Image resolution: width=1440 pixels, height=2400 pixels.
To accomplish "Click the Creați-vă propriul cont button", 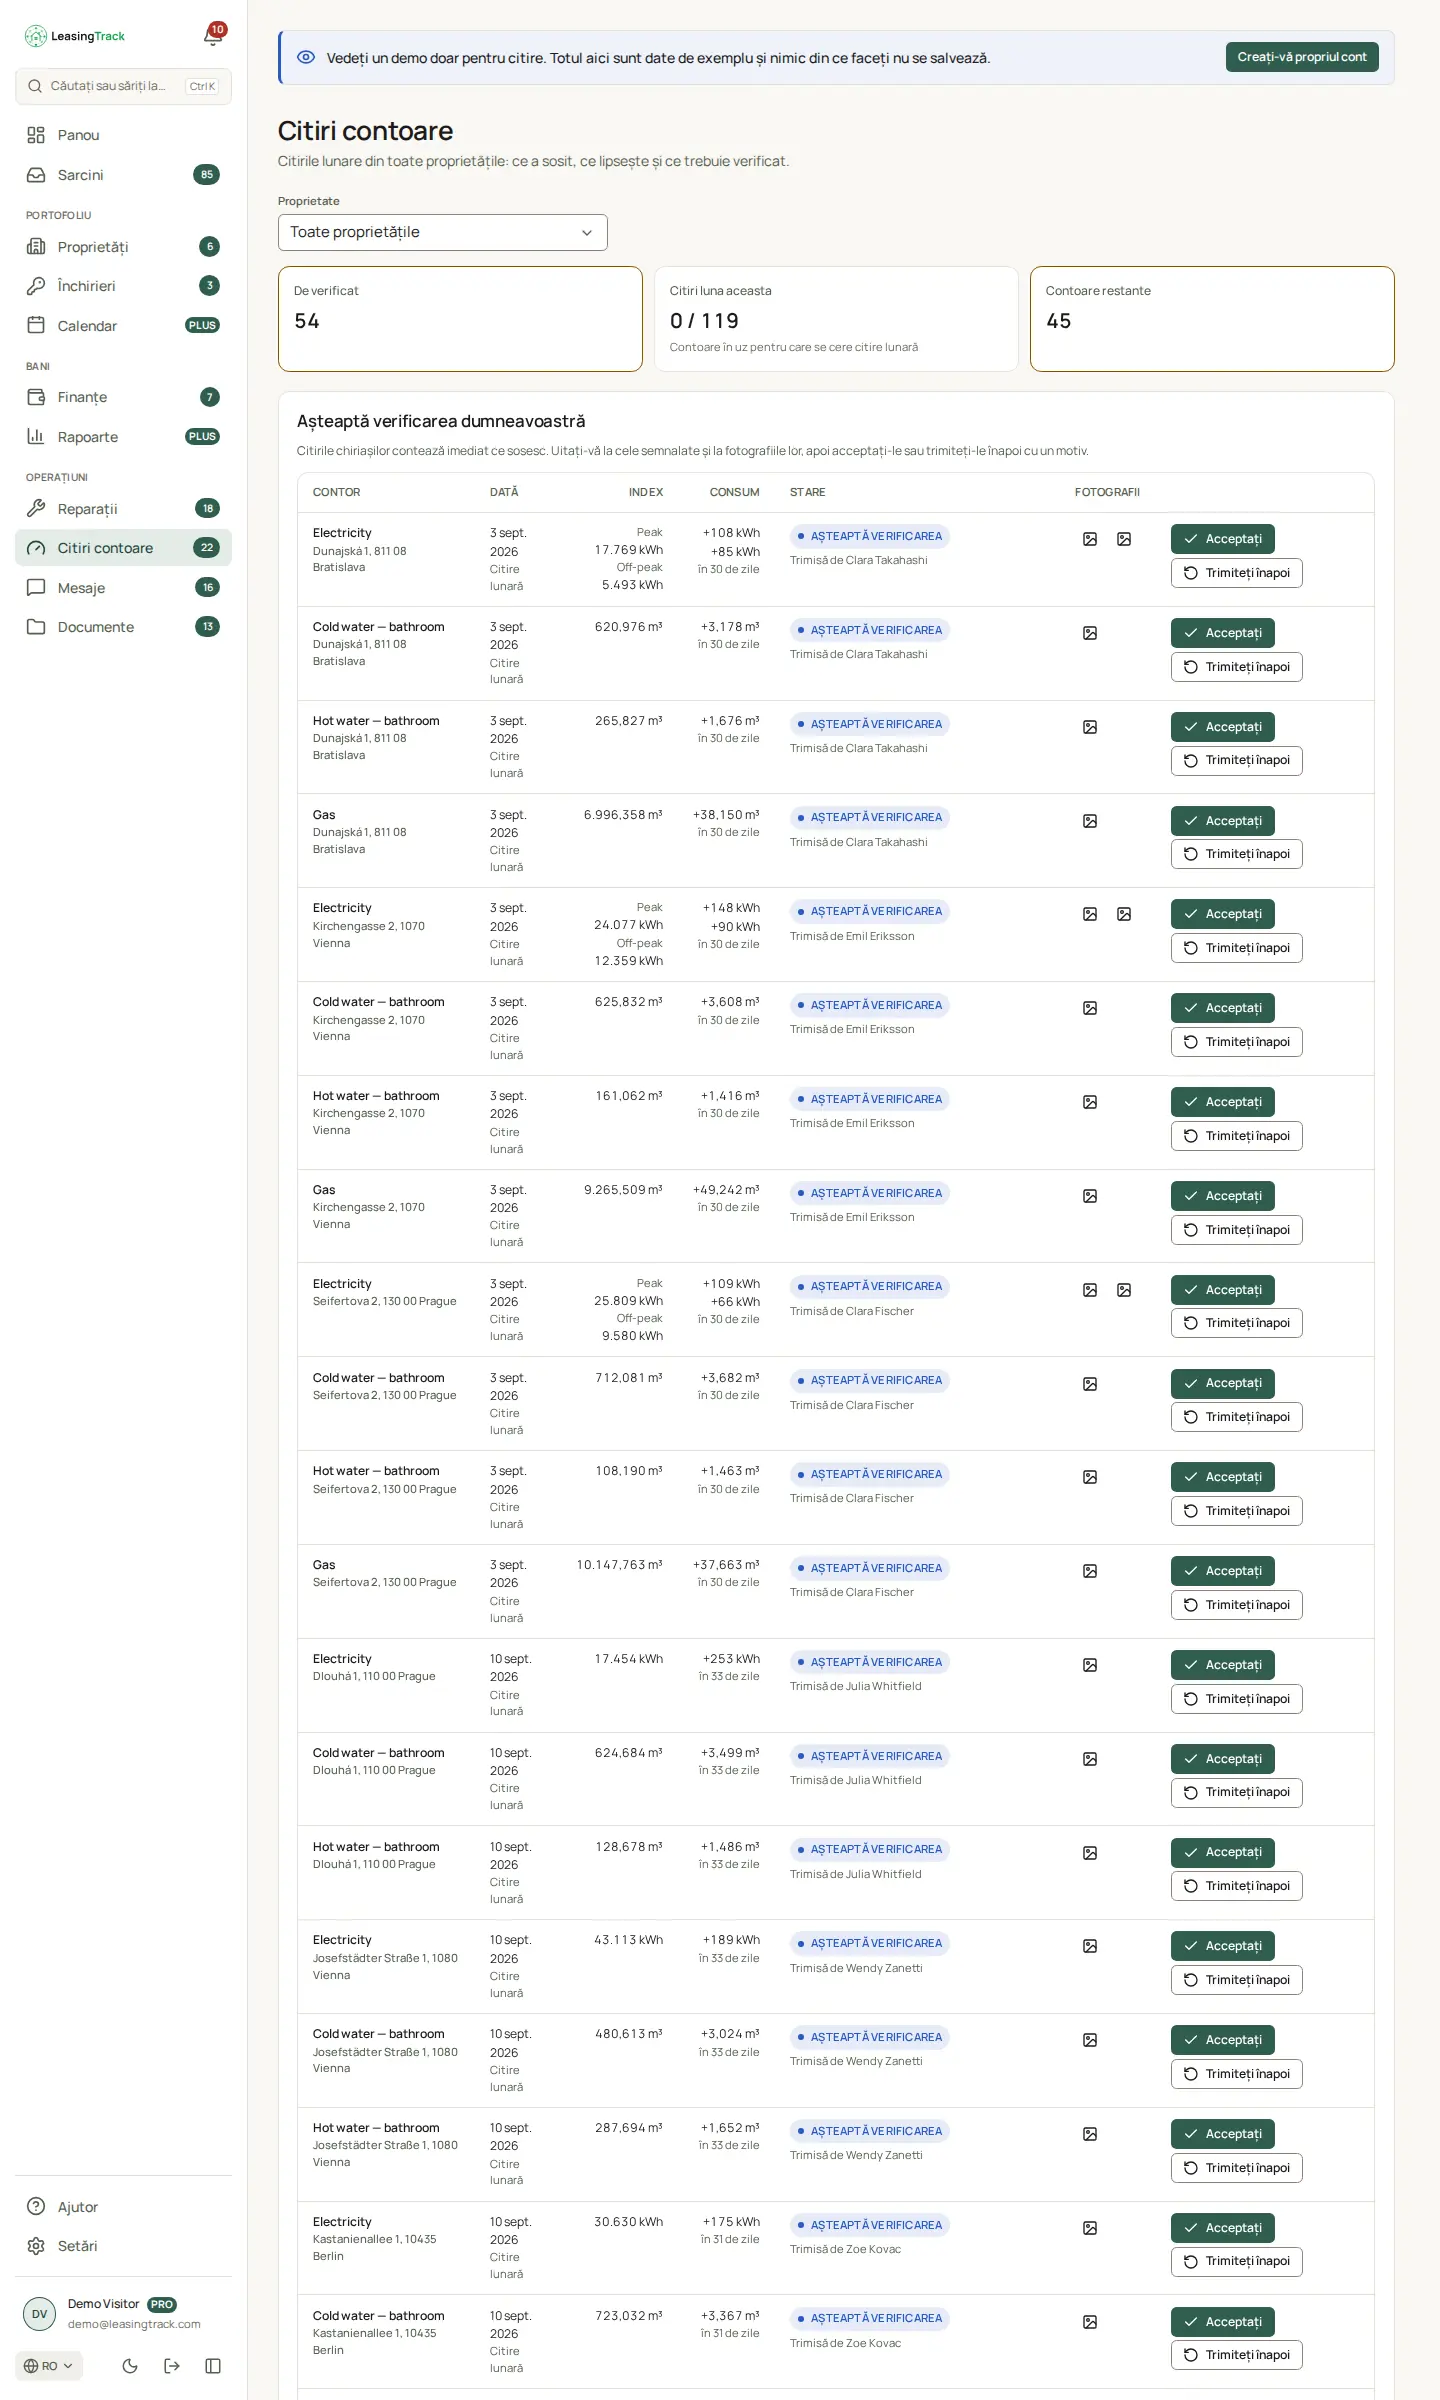I will click(1302, 57).
